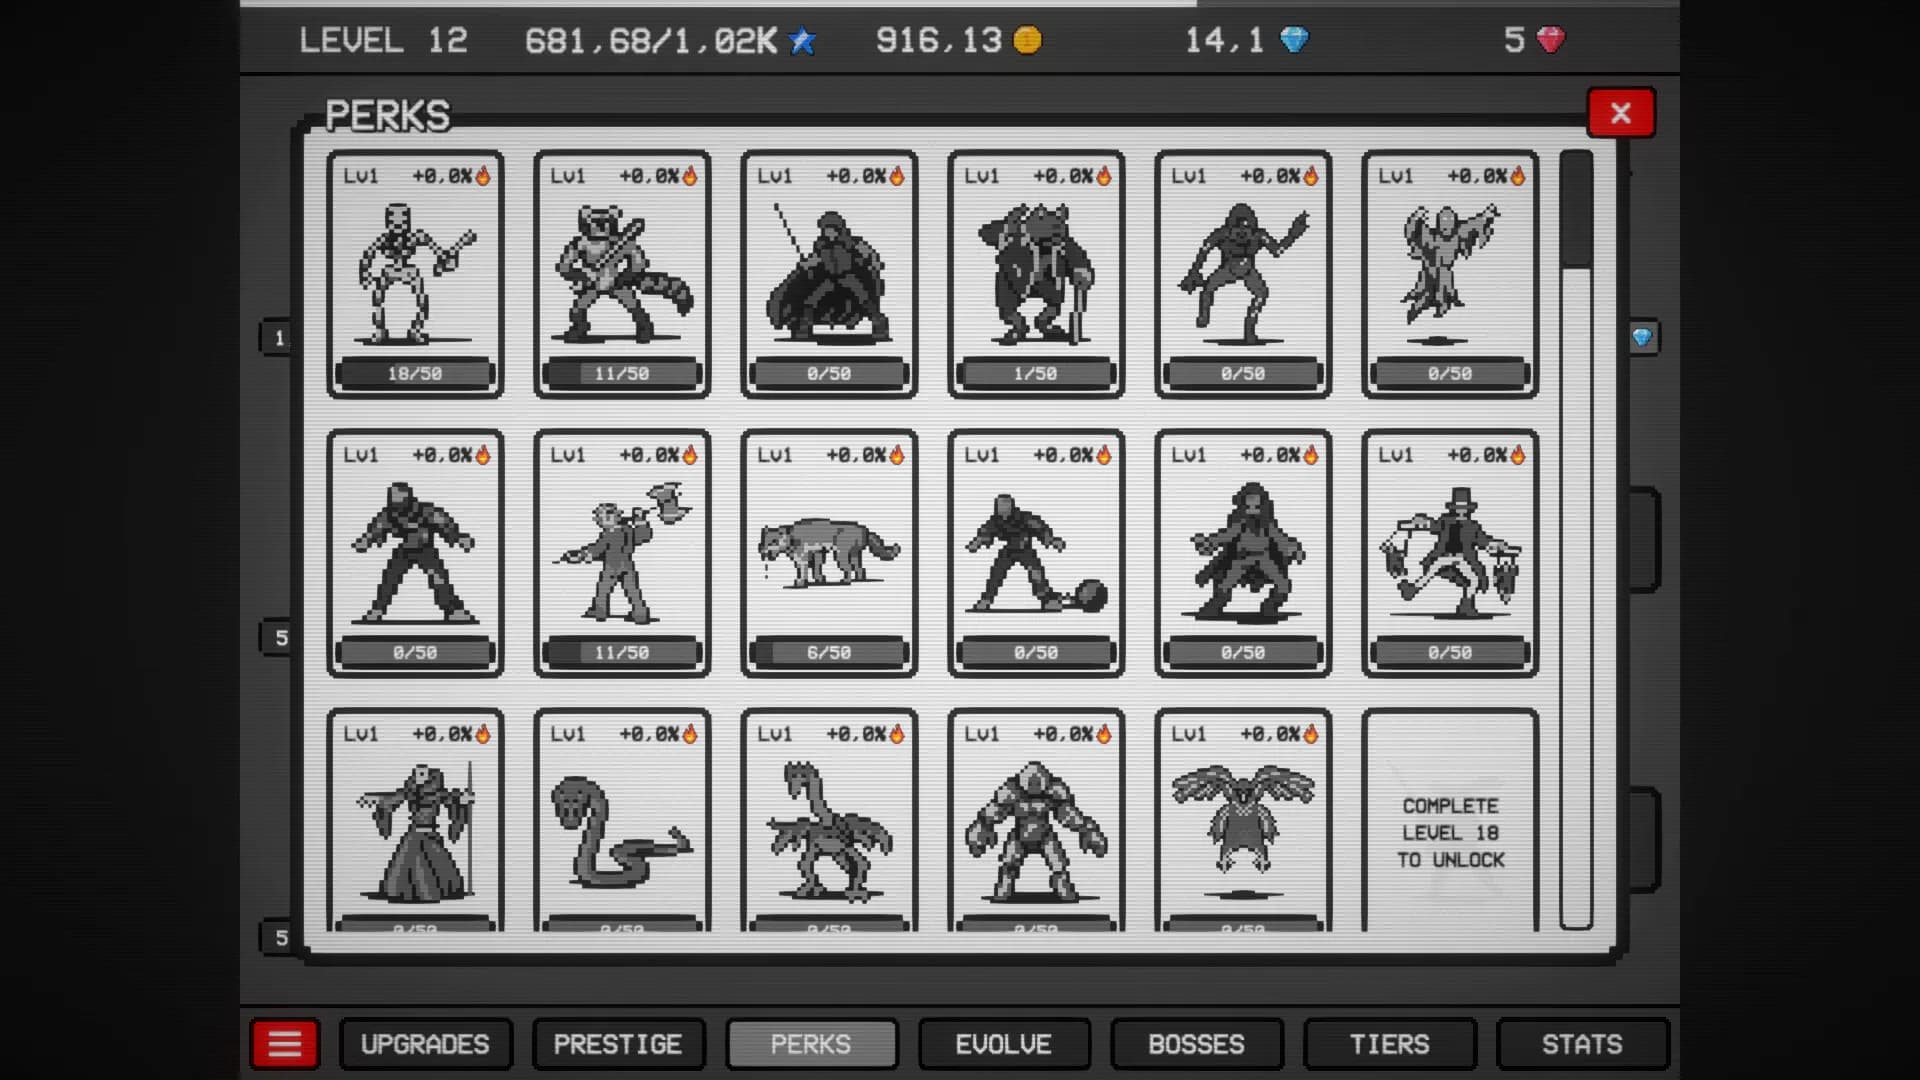The height and width of the screenshot is (1080, 1920).
Task: Click the wolf card 6/50 progress bar
Action: pos(829,652)
